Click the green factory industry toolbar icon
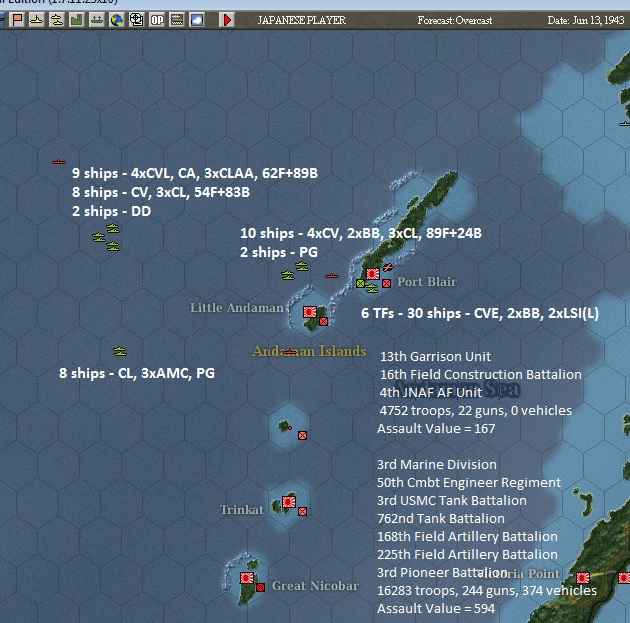The height and width of the screenshot is (623, 630). [x=76, y=20]
